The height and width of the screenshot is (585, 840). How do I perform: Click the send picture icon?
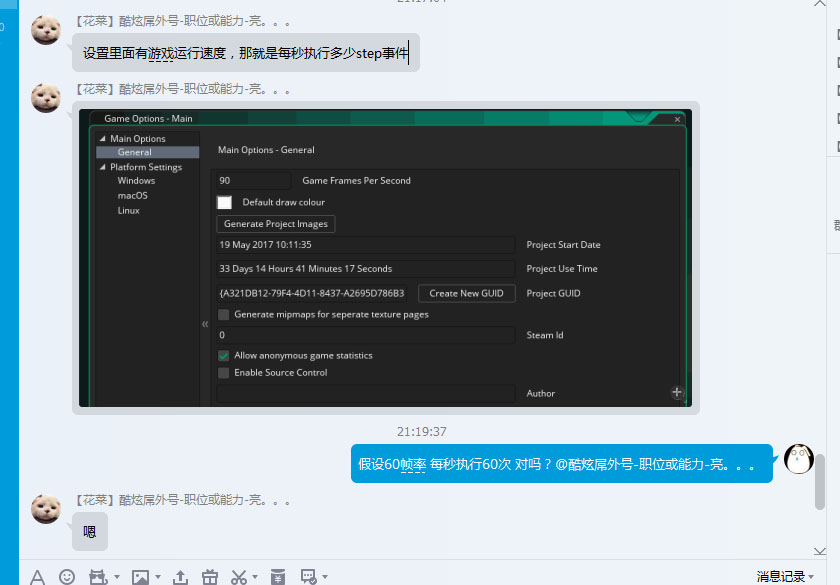point(140,577)
